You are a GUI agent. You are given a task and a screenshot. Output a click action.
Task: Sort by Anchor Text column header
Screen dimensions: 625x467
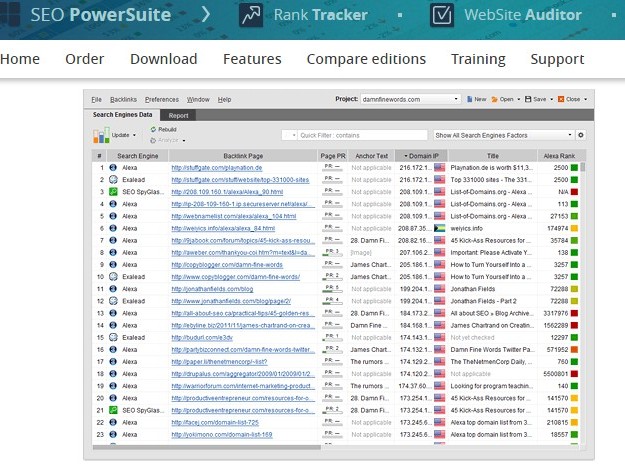point(371,156)
